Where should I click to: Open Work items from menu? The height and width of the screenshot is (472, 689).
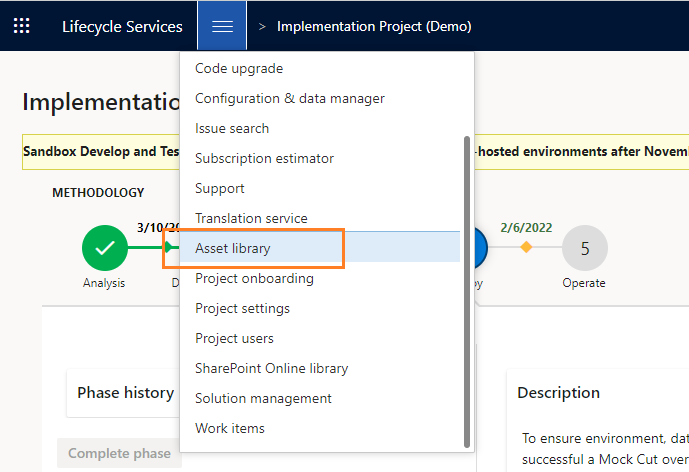tap(230, 428)
